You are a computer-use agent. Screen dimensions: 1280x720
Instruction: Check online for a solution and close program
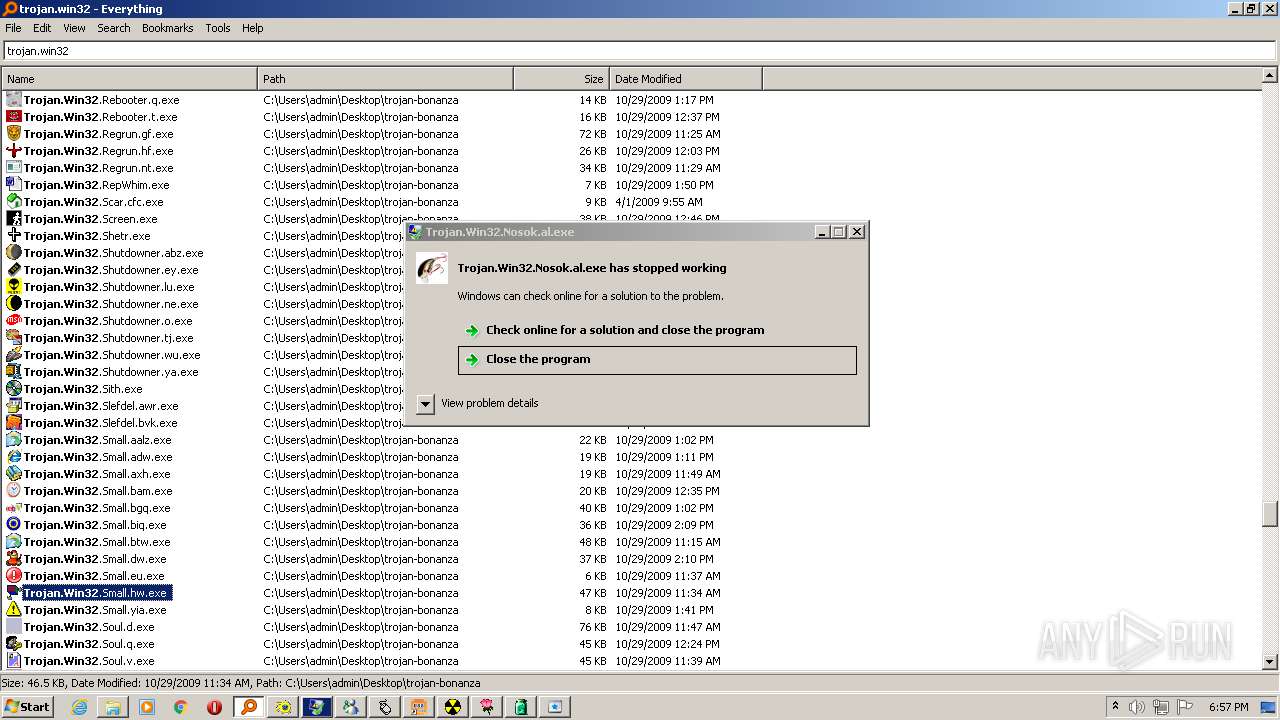click(x=657, y=330)
